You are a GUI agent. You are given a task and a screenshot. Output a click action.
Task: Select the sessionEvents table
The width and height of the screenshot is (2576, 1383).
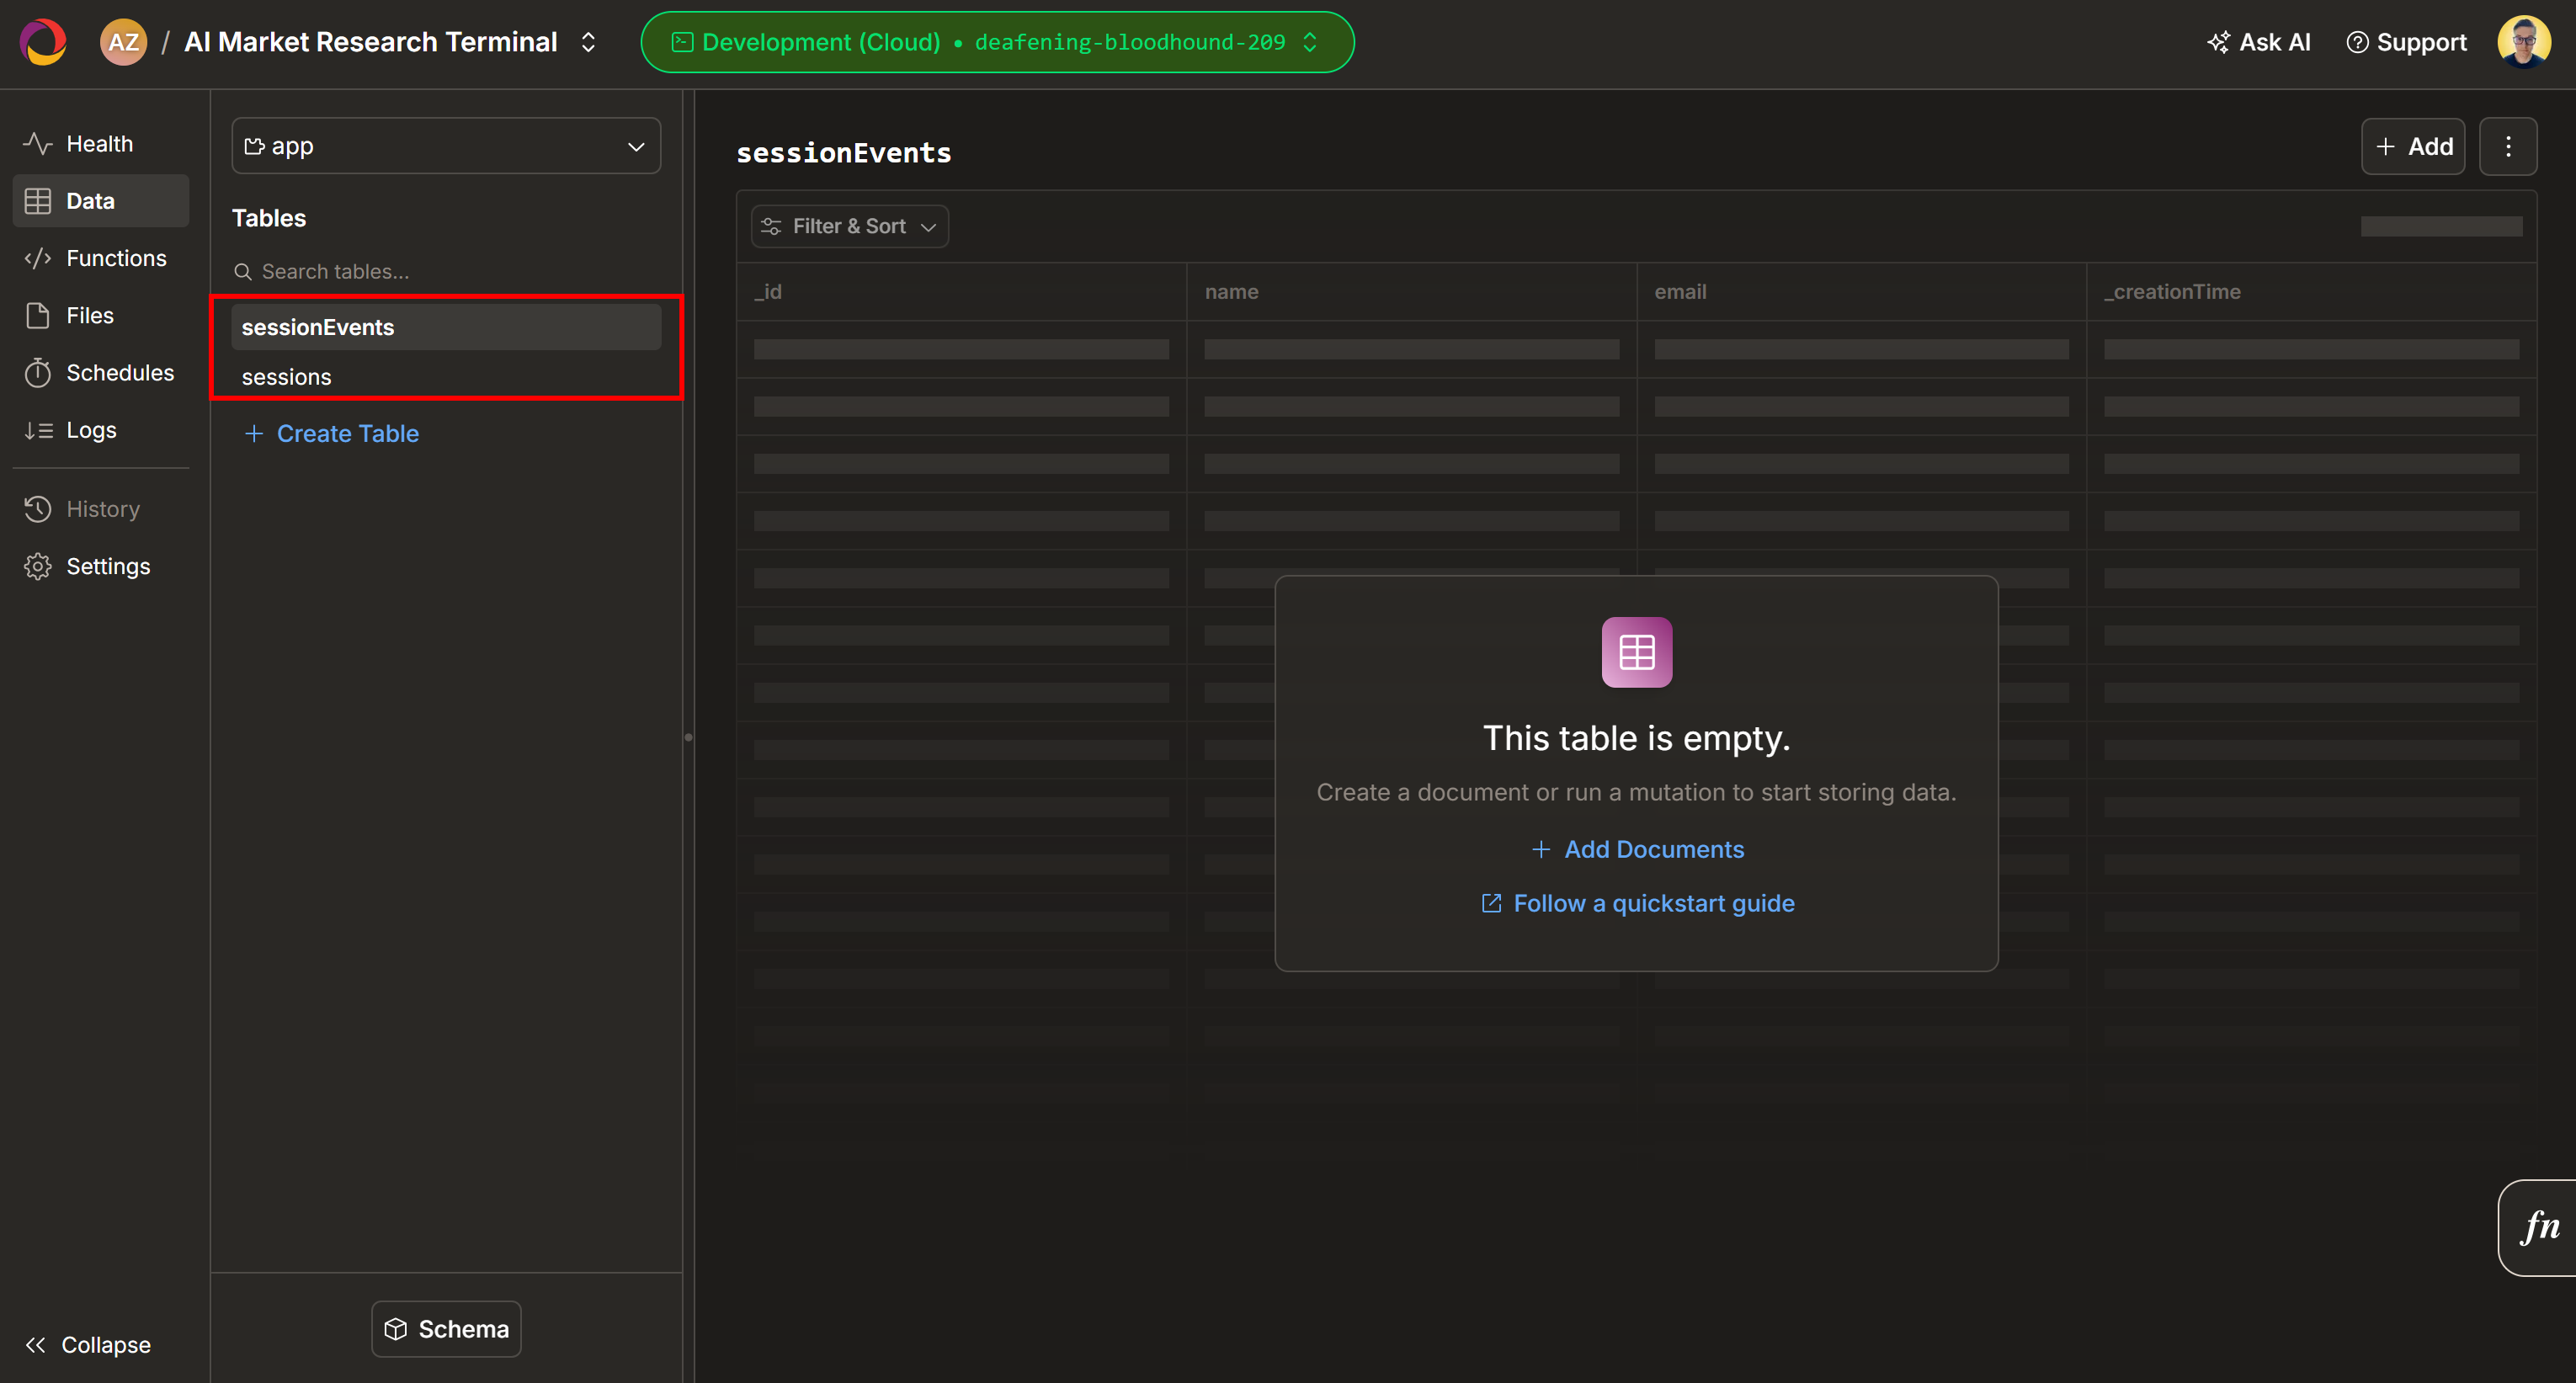(318, 327)
